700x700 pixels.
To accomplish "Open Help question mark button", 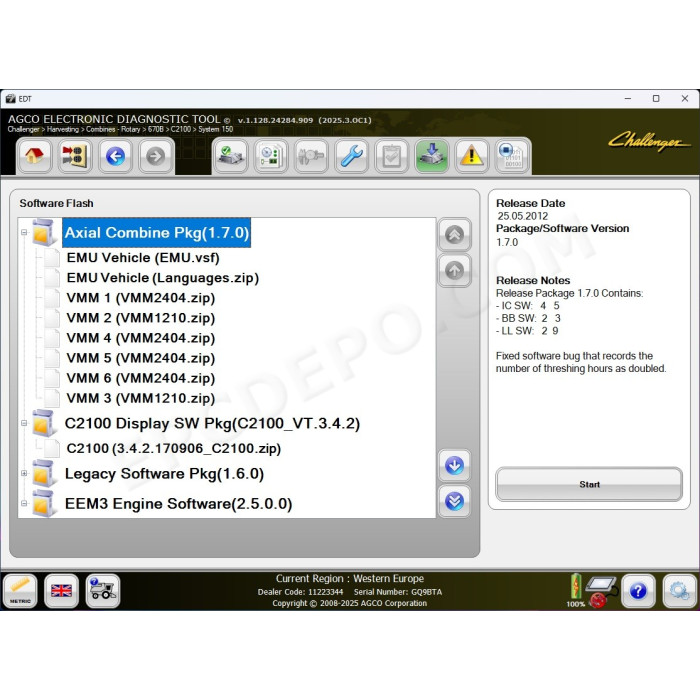I will pos(638,591).
